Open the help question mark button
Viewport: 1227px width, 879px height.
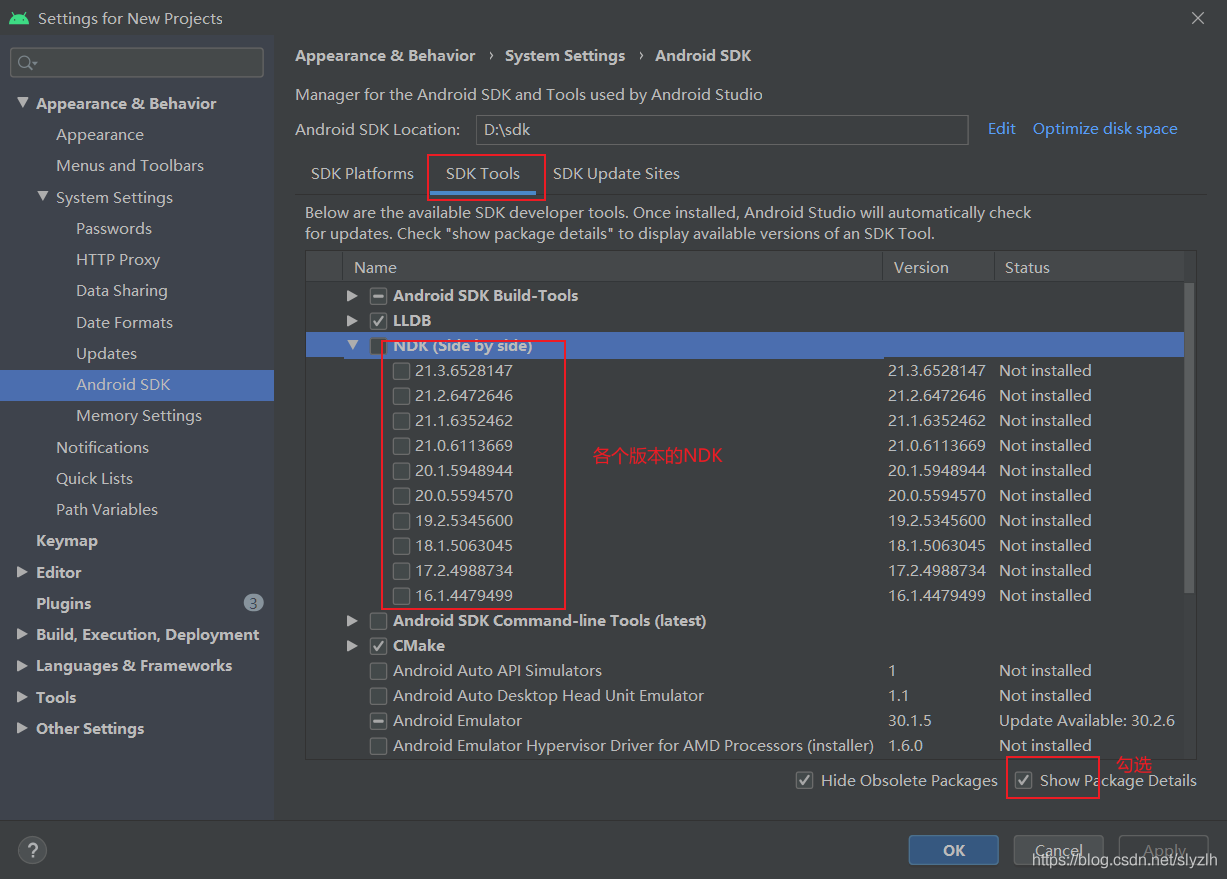click(x=32, y=851)
